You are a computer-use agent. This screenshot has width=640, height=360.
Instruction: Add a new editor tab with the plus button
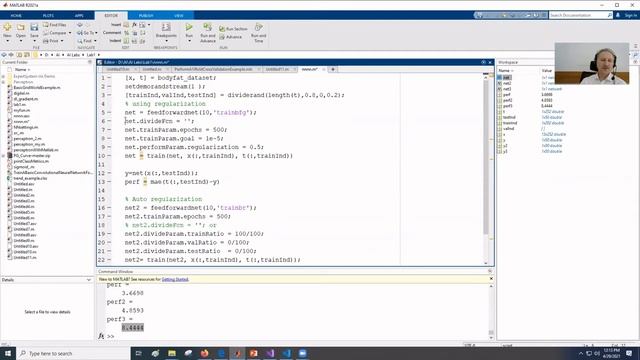pos(333,69)
